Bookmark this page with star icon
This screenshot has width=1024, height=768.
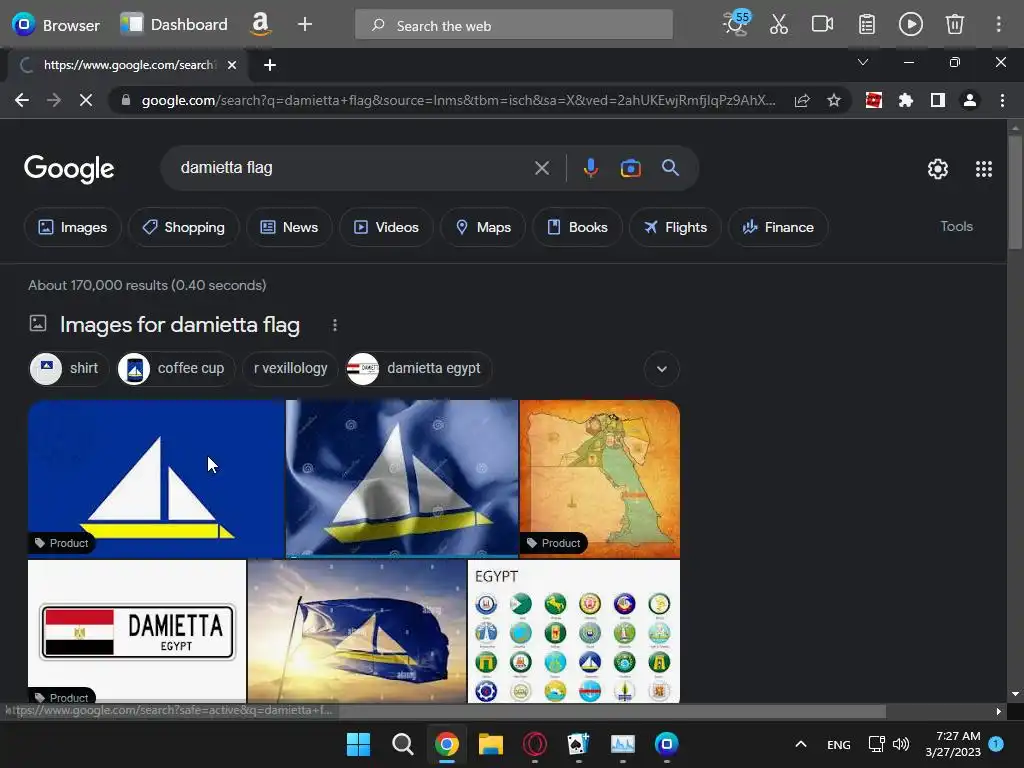(834, 101)
